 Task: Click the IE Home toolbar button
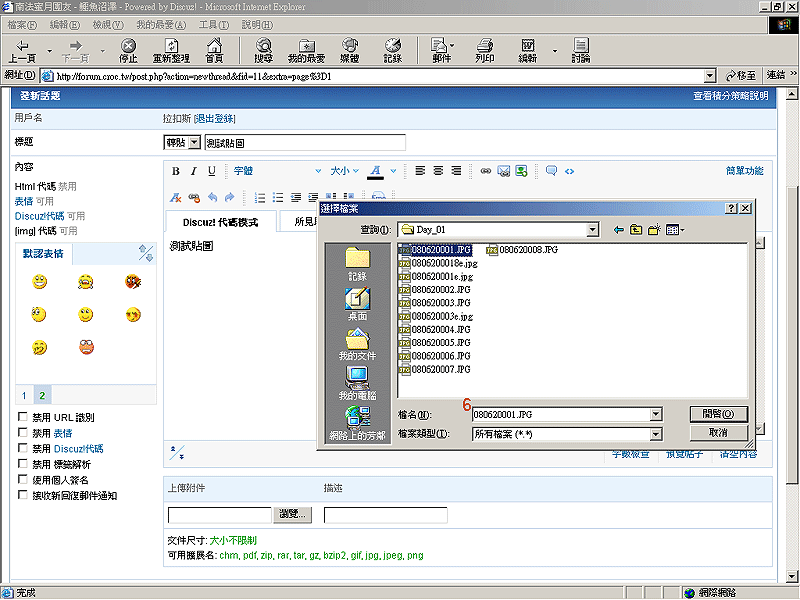pyautogui.click(x=214, y=50)
